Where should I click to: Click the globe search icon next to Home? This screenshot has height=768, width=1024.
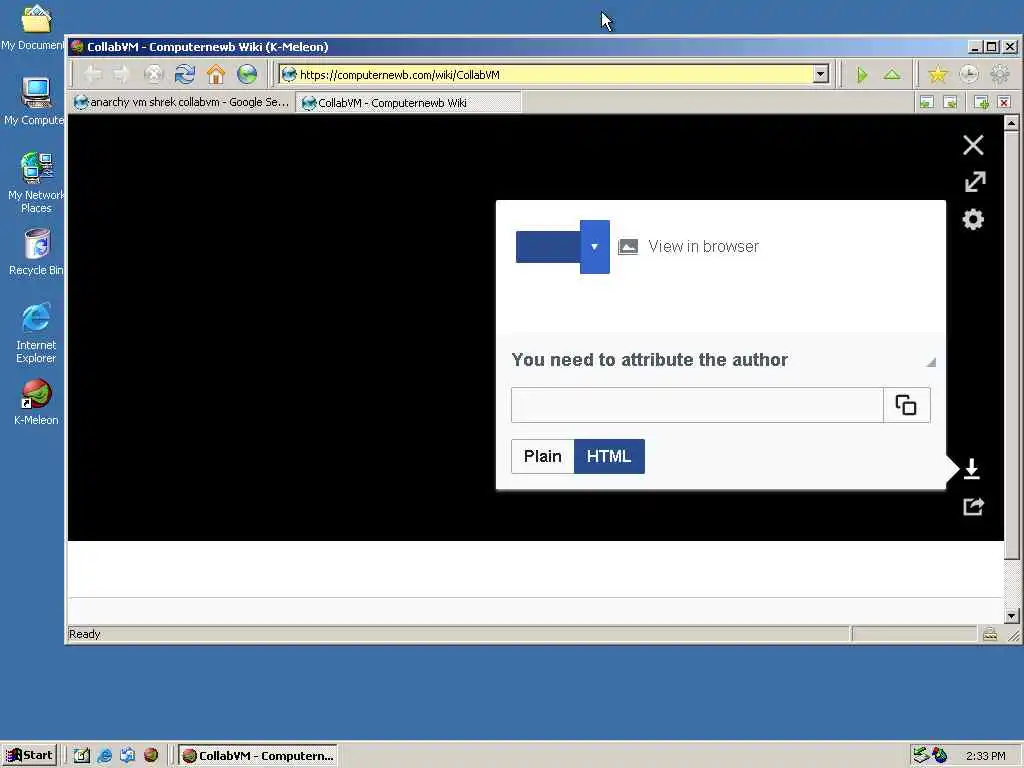coord(247,74)
